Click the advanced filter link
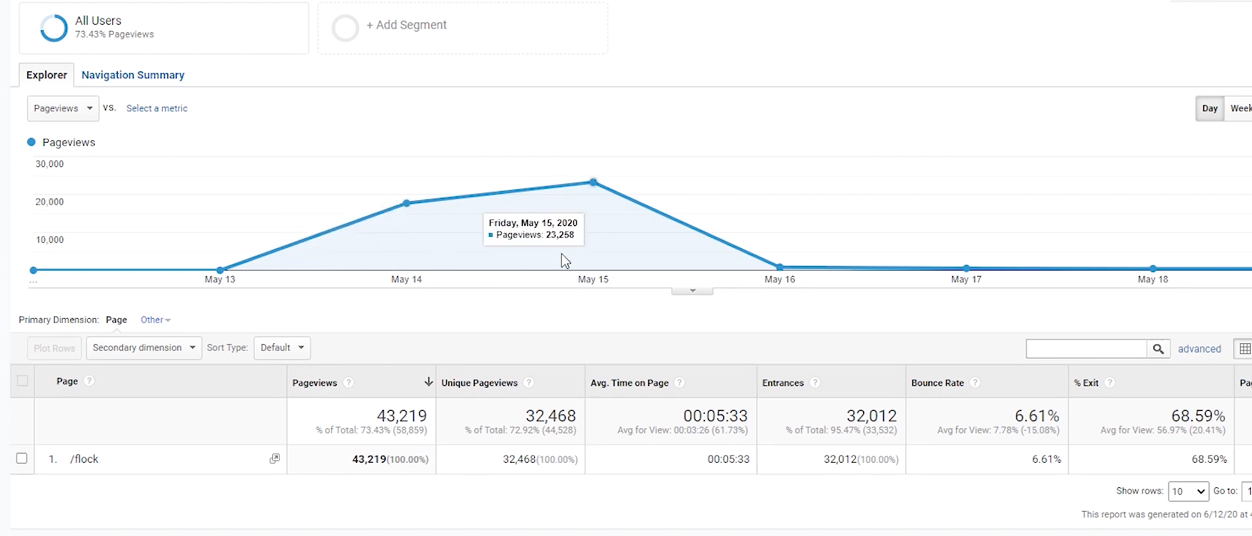This screenshot has height=536, width=1252. (x=1199, y=349)
